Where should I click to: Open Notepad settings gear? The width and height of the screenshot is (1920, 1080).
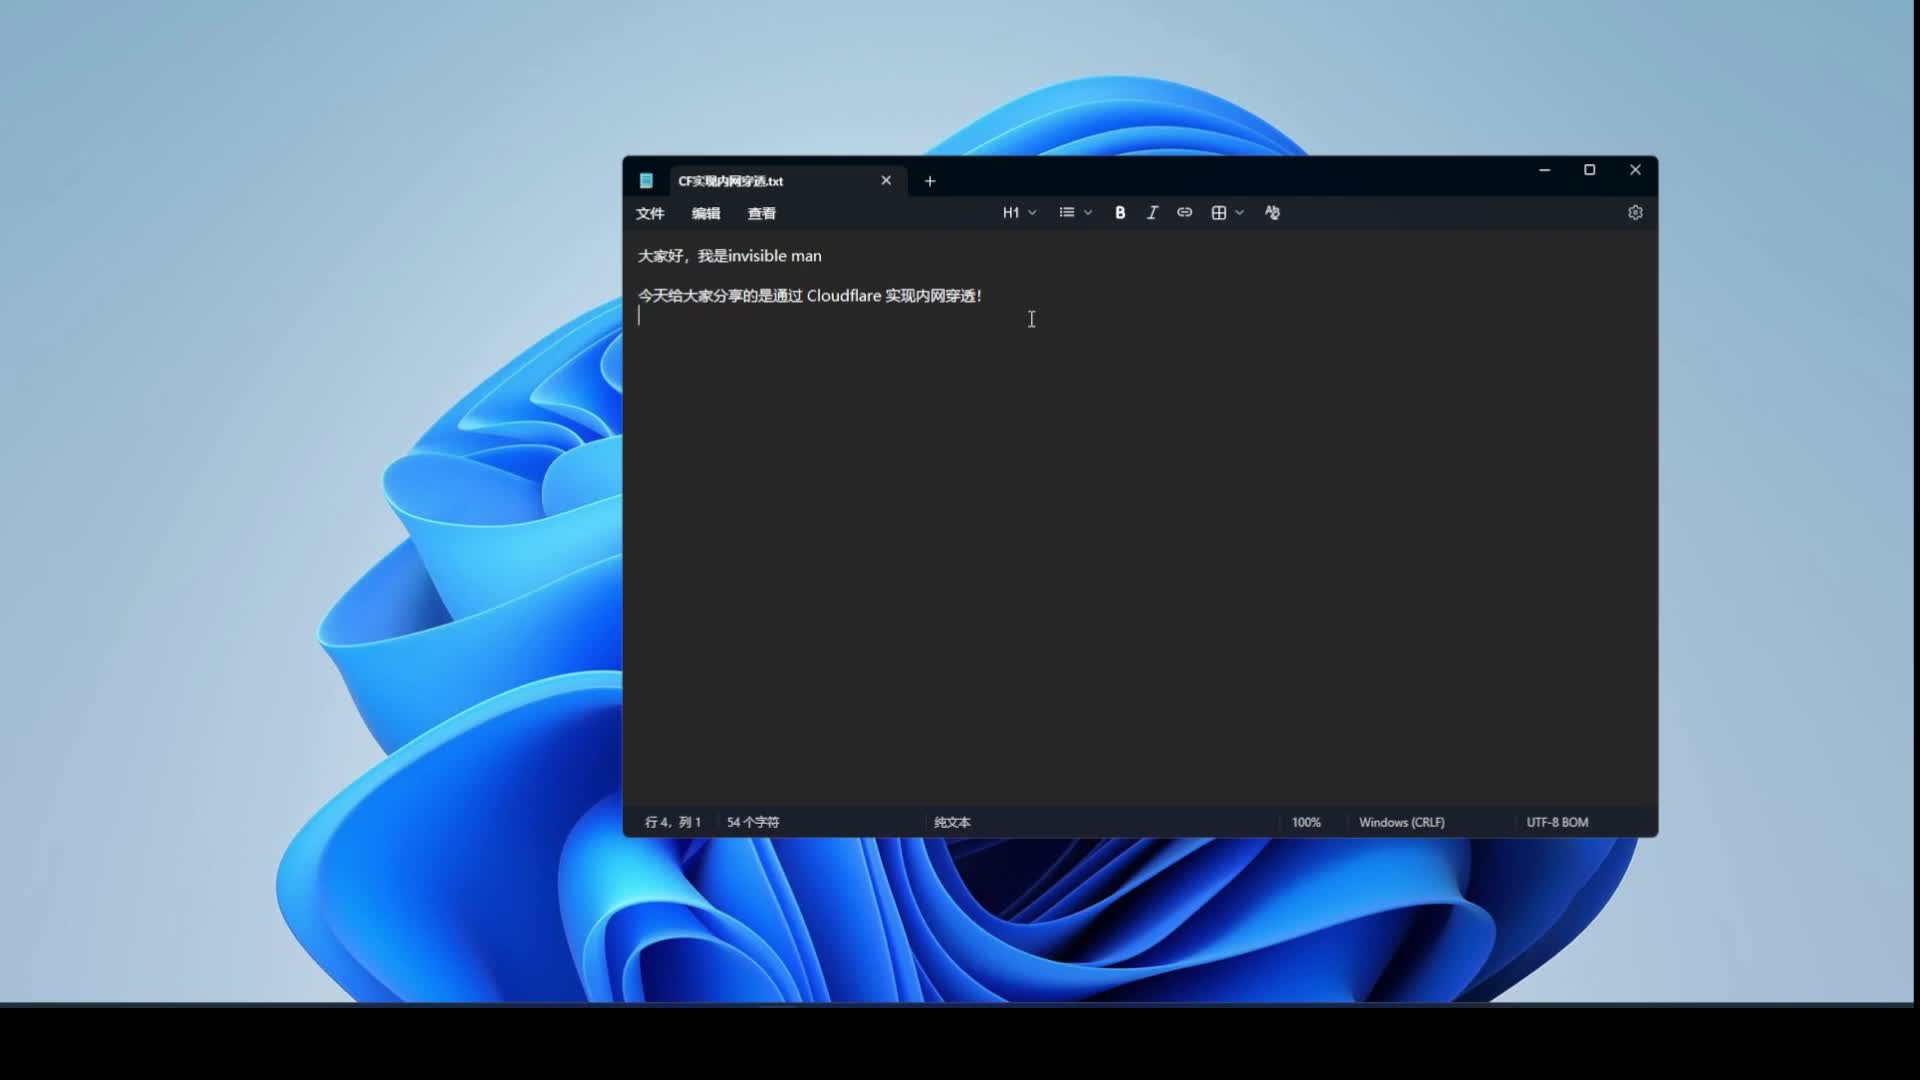pos(1635,213)
